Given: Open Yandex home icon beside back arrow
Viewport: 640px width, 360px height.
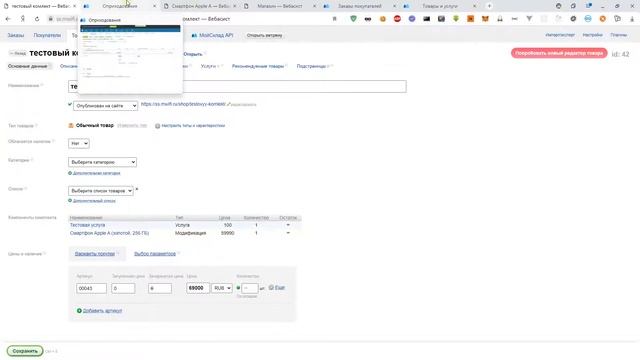Looking at the screenshot, I should pyautogui.click(x=23, y=19).
